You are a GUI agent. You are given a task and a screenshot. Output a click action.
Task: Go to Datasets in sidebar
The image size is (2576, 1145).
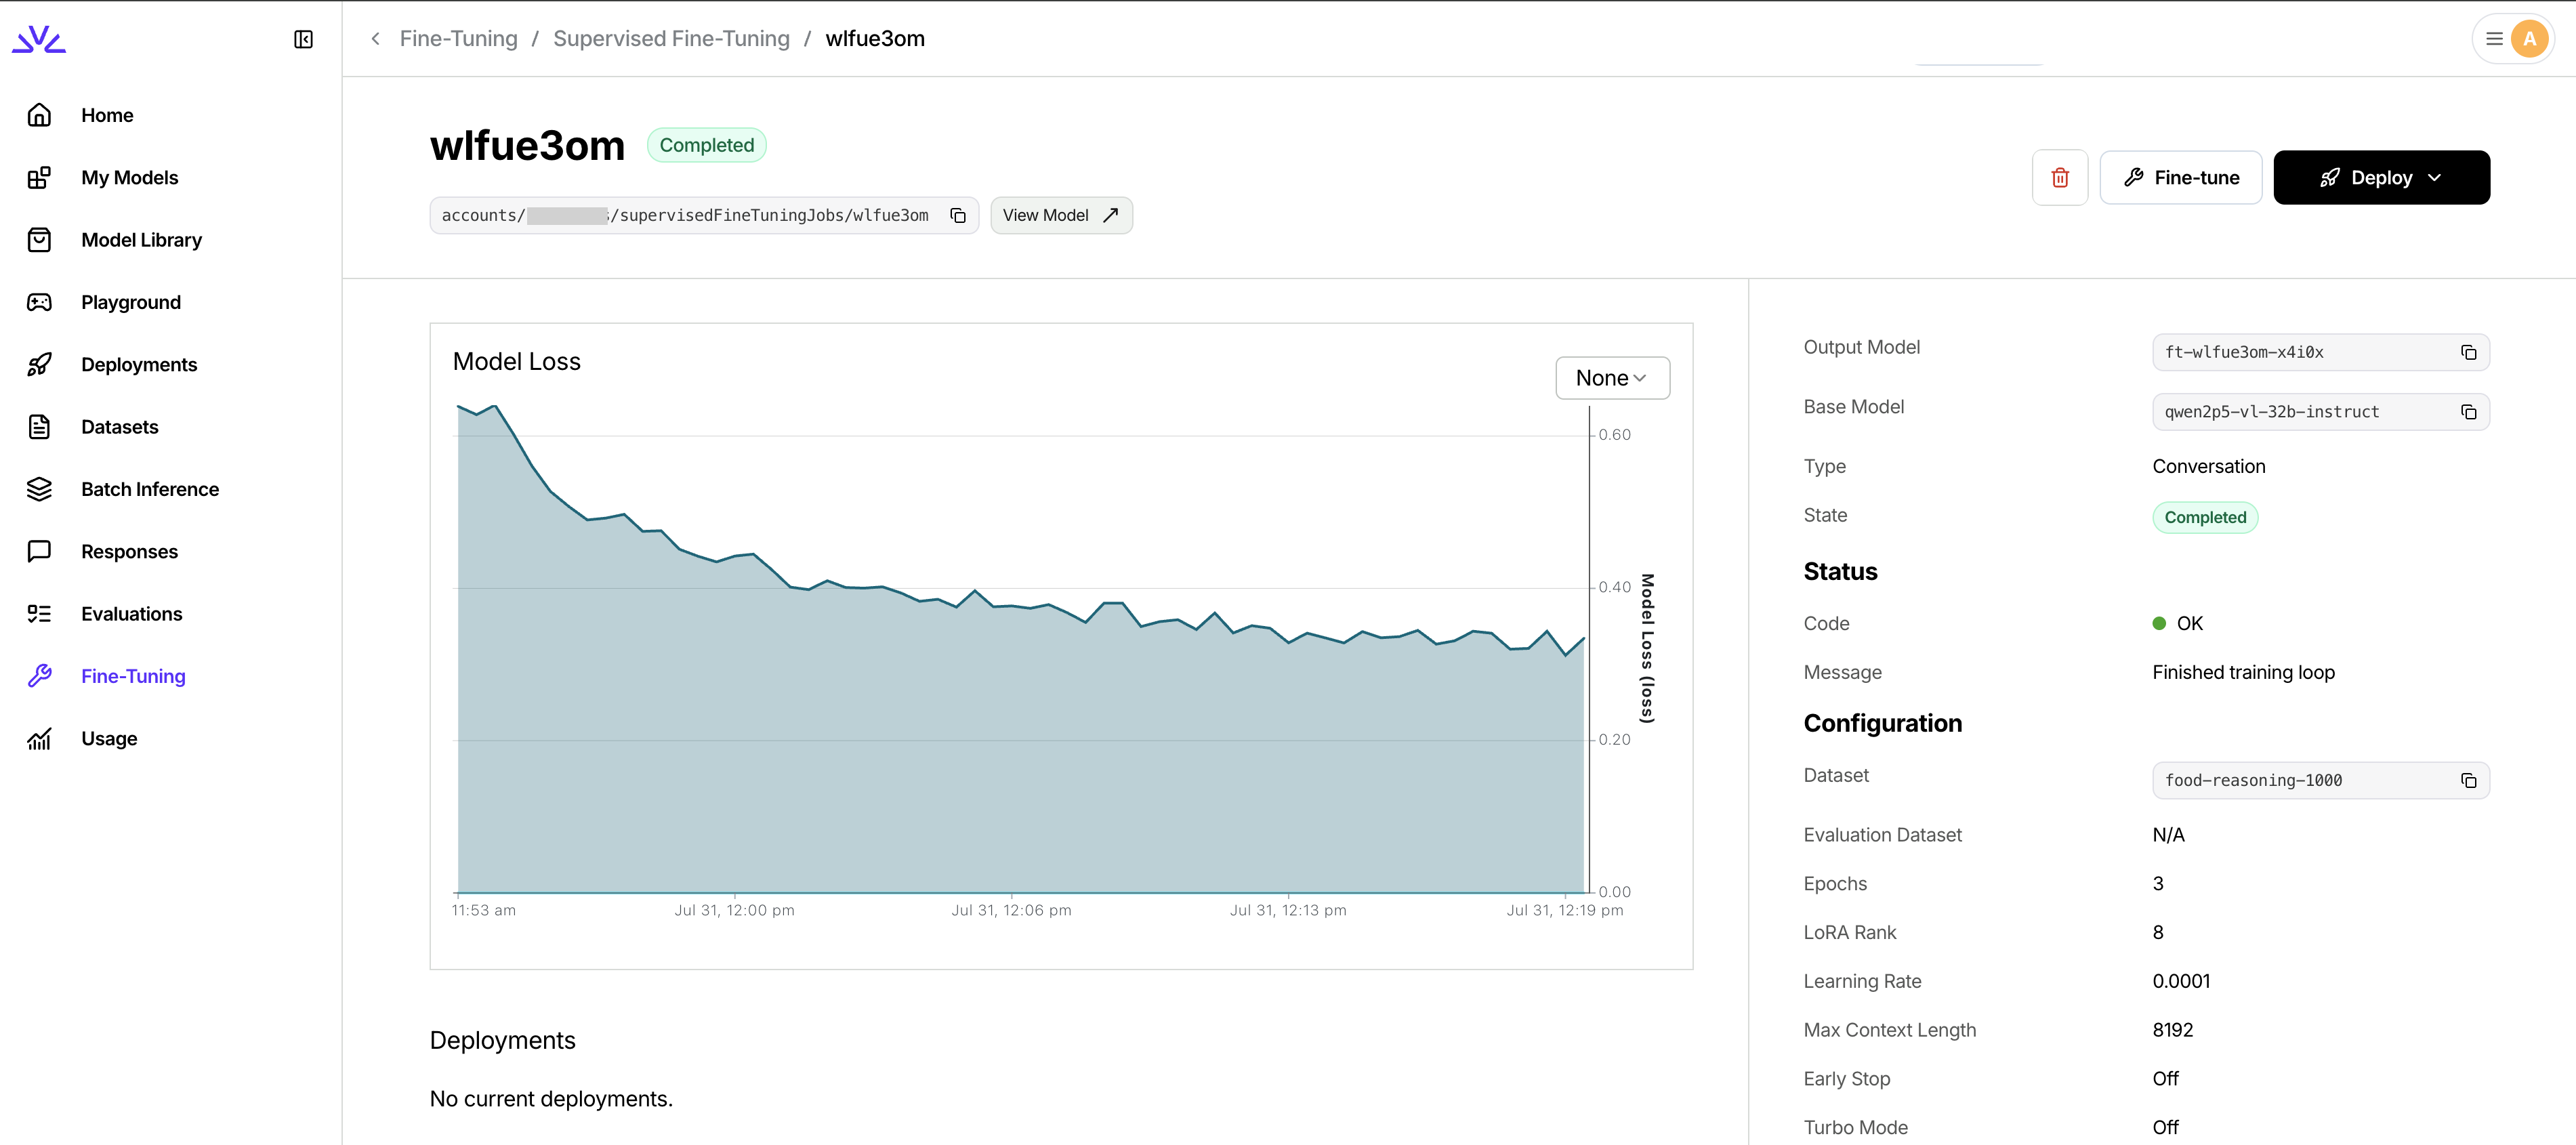click(x=119, y=427)
